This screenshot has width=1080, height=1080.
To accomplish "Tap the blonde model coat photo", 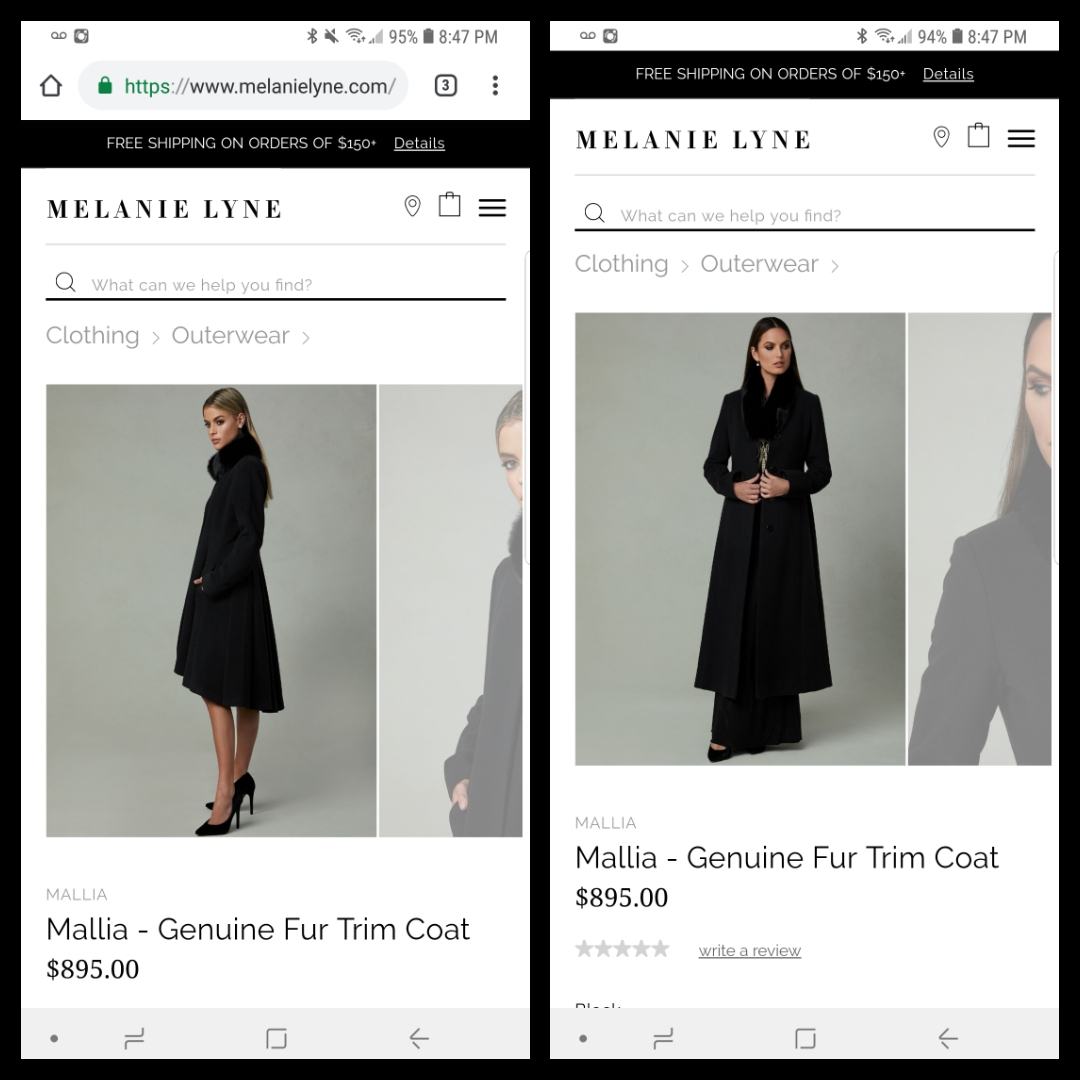I will tap(211, 610).
